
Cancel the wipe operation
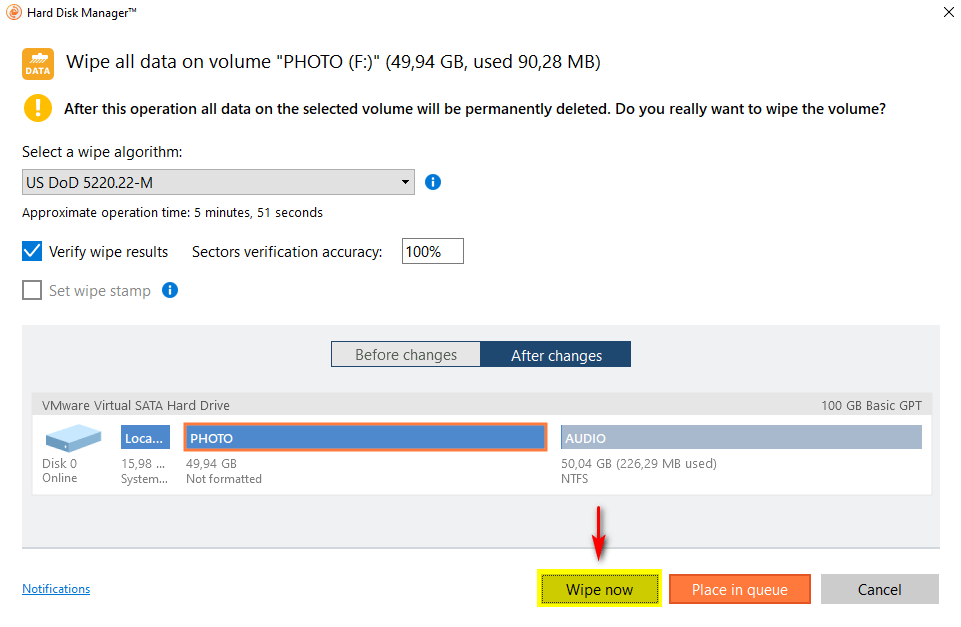tap(879, 589)
